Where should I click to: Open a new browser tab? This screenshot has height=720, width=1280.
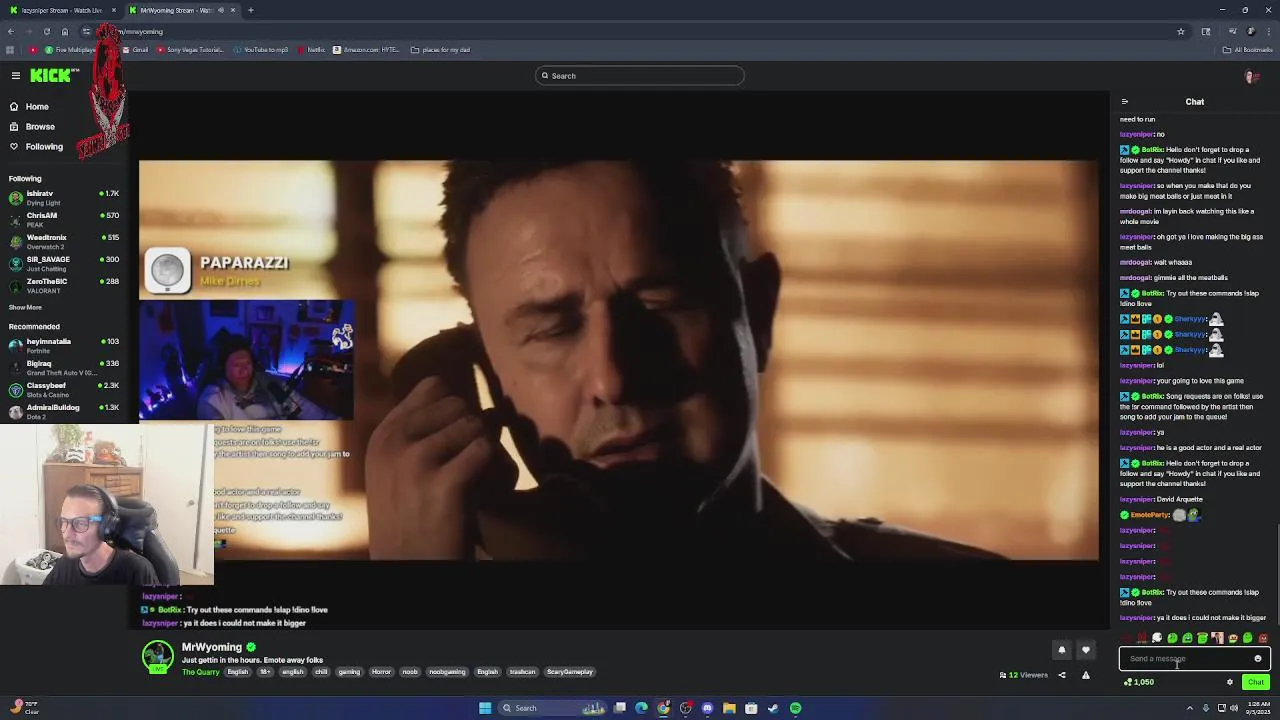pos(251,10)
